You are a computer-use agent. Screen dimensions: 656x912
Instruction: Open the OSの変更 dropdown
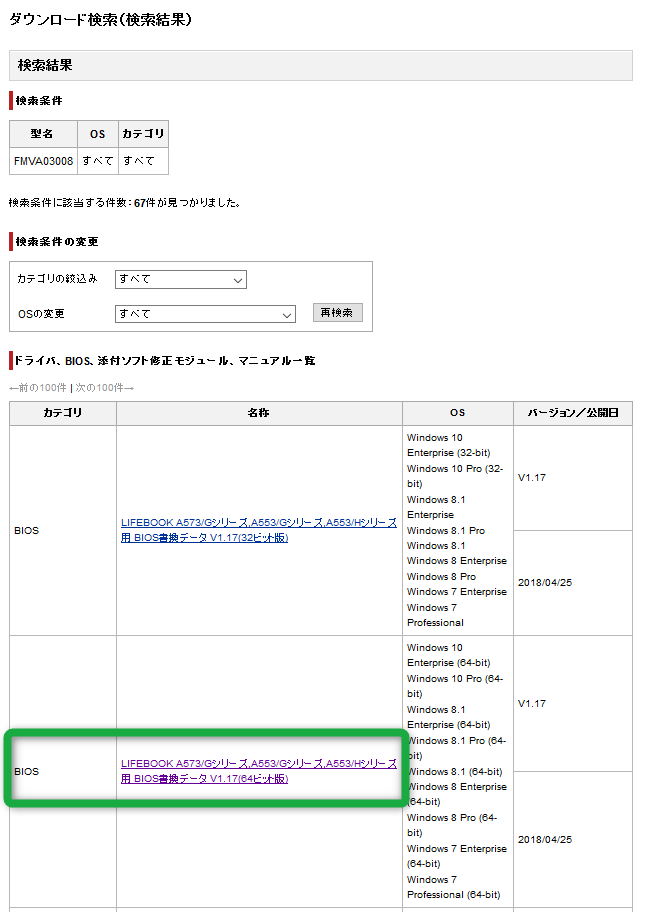click(x=205, y=314)
